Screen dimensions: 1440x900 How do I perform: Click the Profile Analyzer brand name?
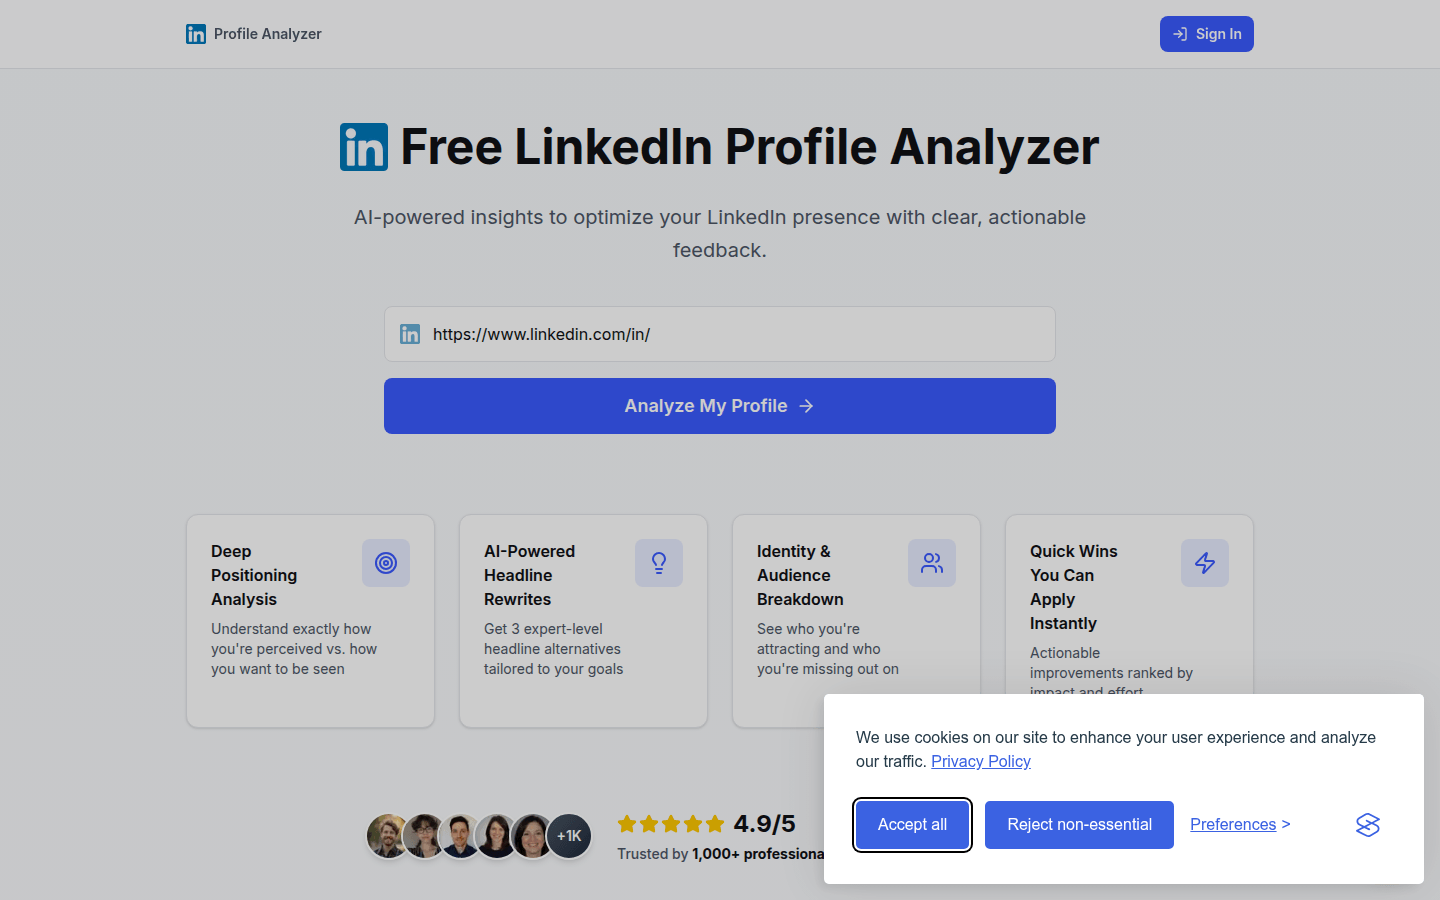[267, 33]
